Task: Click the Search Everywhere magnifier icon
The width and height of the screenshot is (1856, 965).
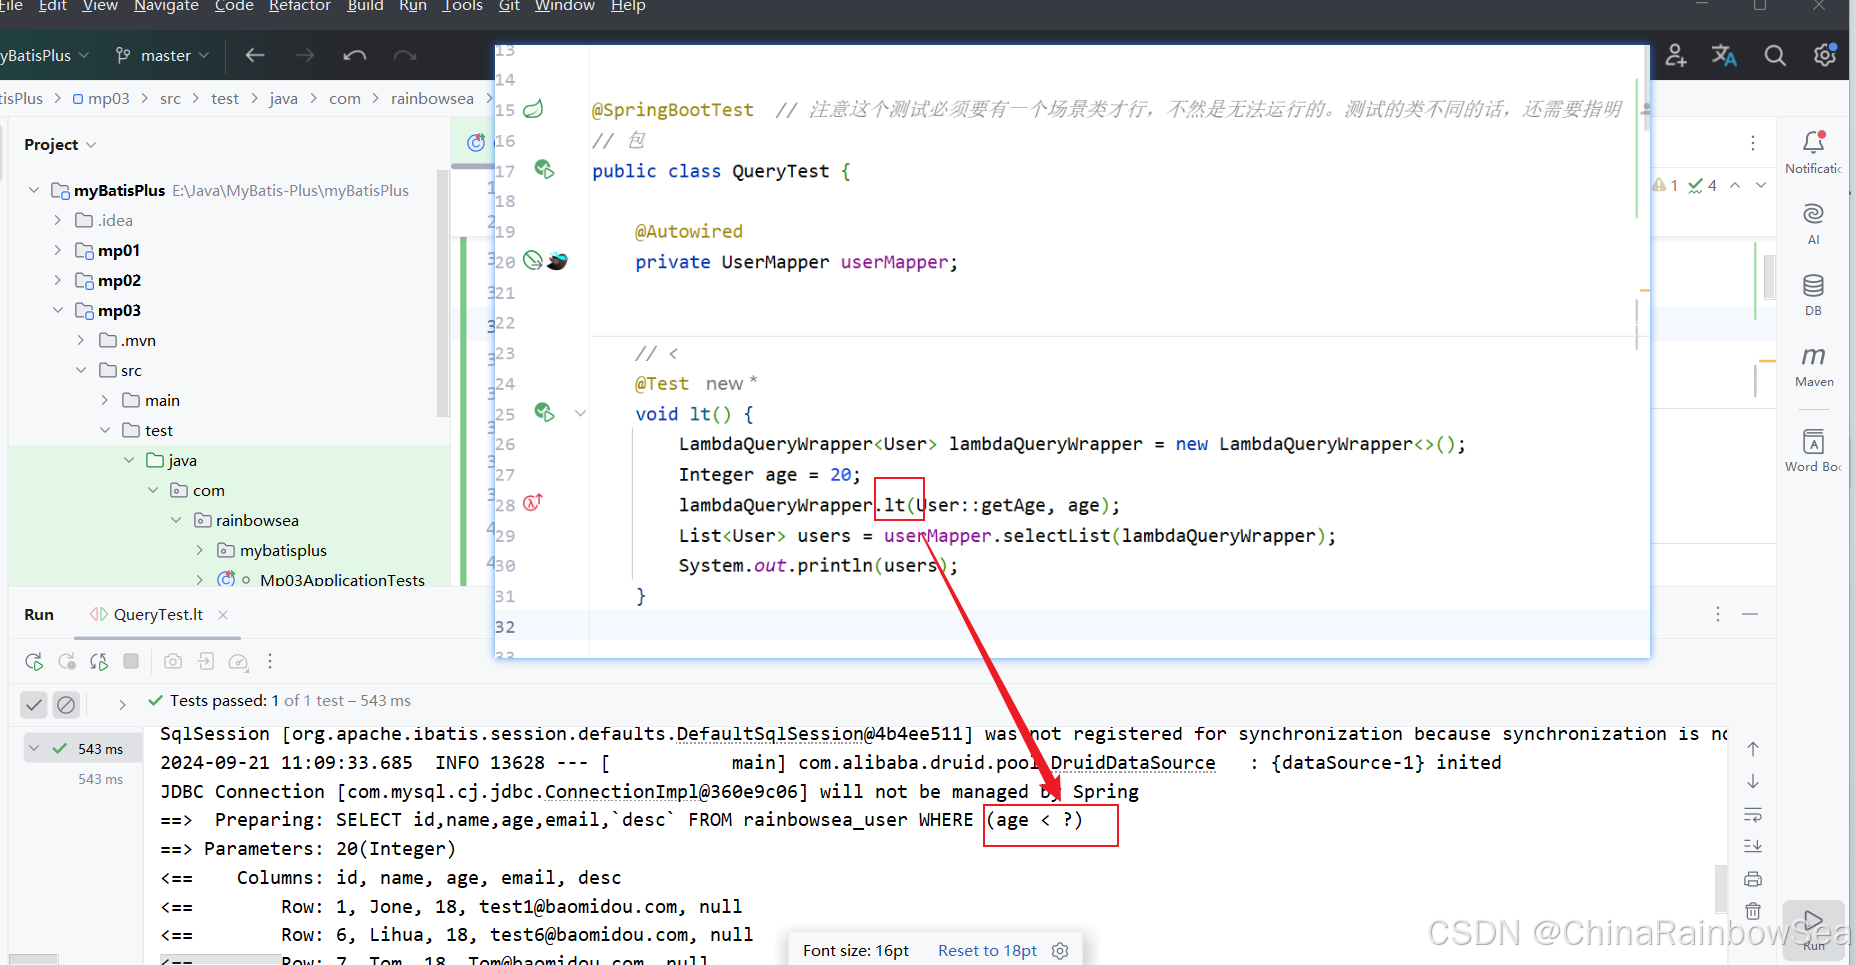Action: point(1775,56)
